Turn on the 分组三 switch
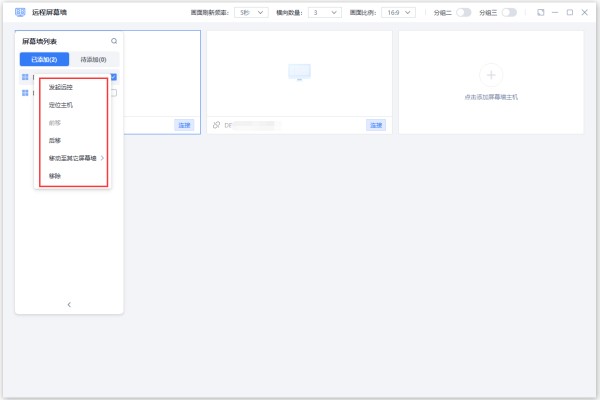This screenshot has width=600, height=400. pos(509,13)
